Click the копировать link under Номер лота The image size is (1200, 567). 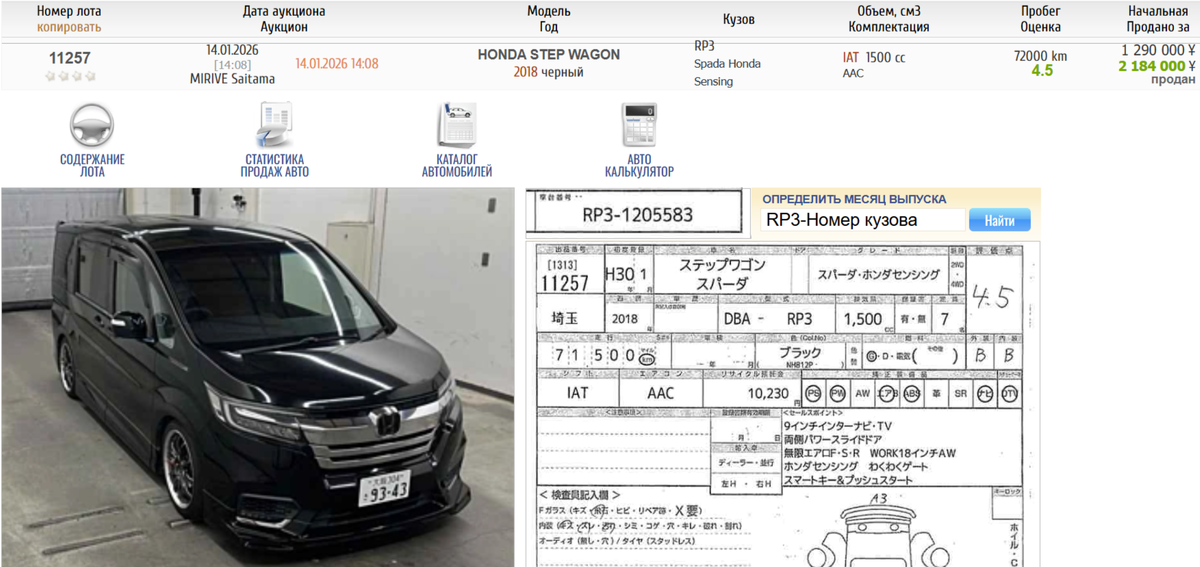[x=69, y=27]
